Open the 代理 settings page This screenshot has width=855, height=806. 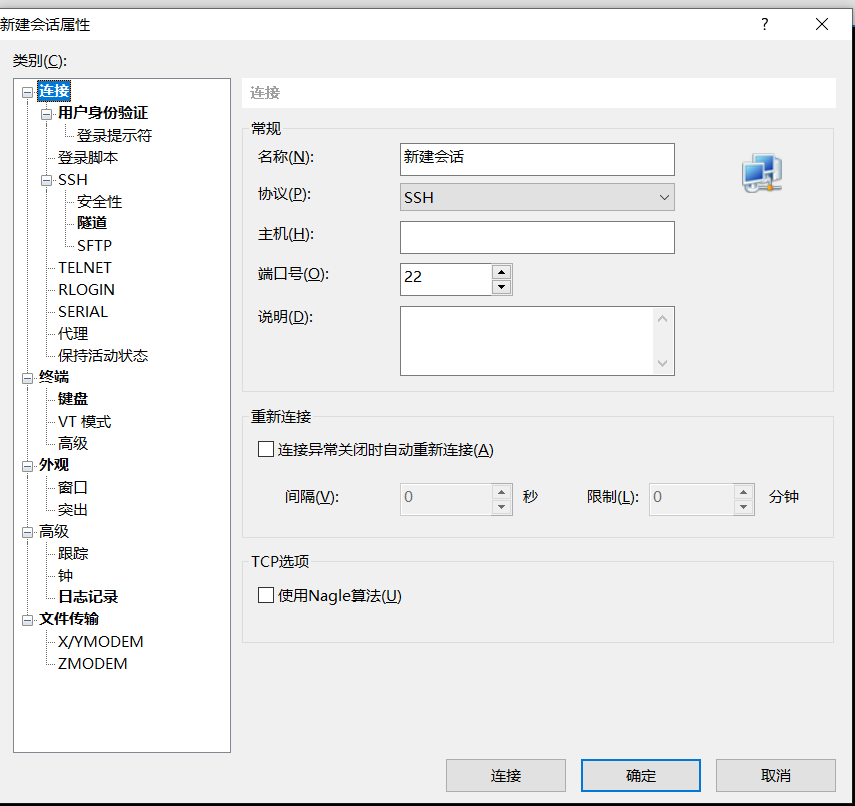(73, 334)
